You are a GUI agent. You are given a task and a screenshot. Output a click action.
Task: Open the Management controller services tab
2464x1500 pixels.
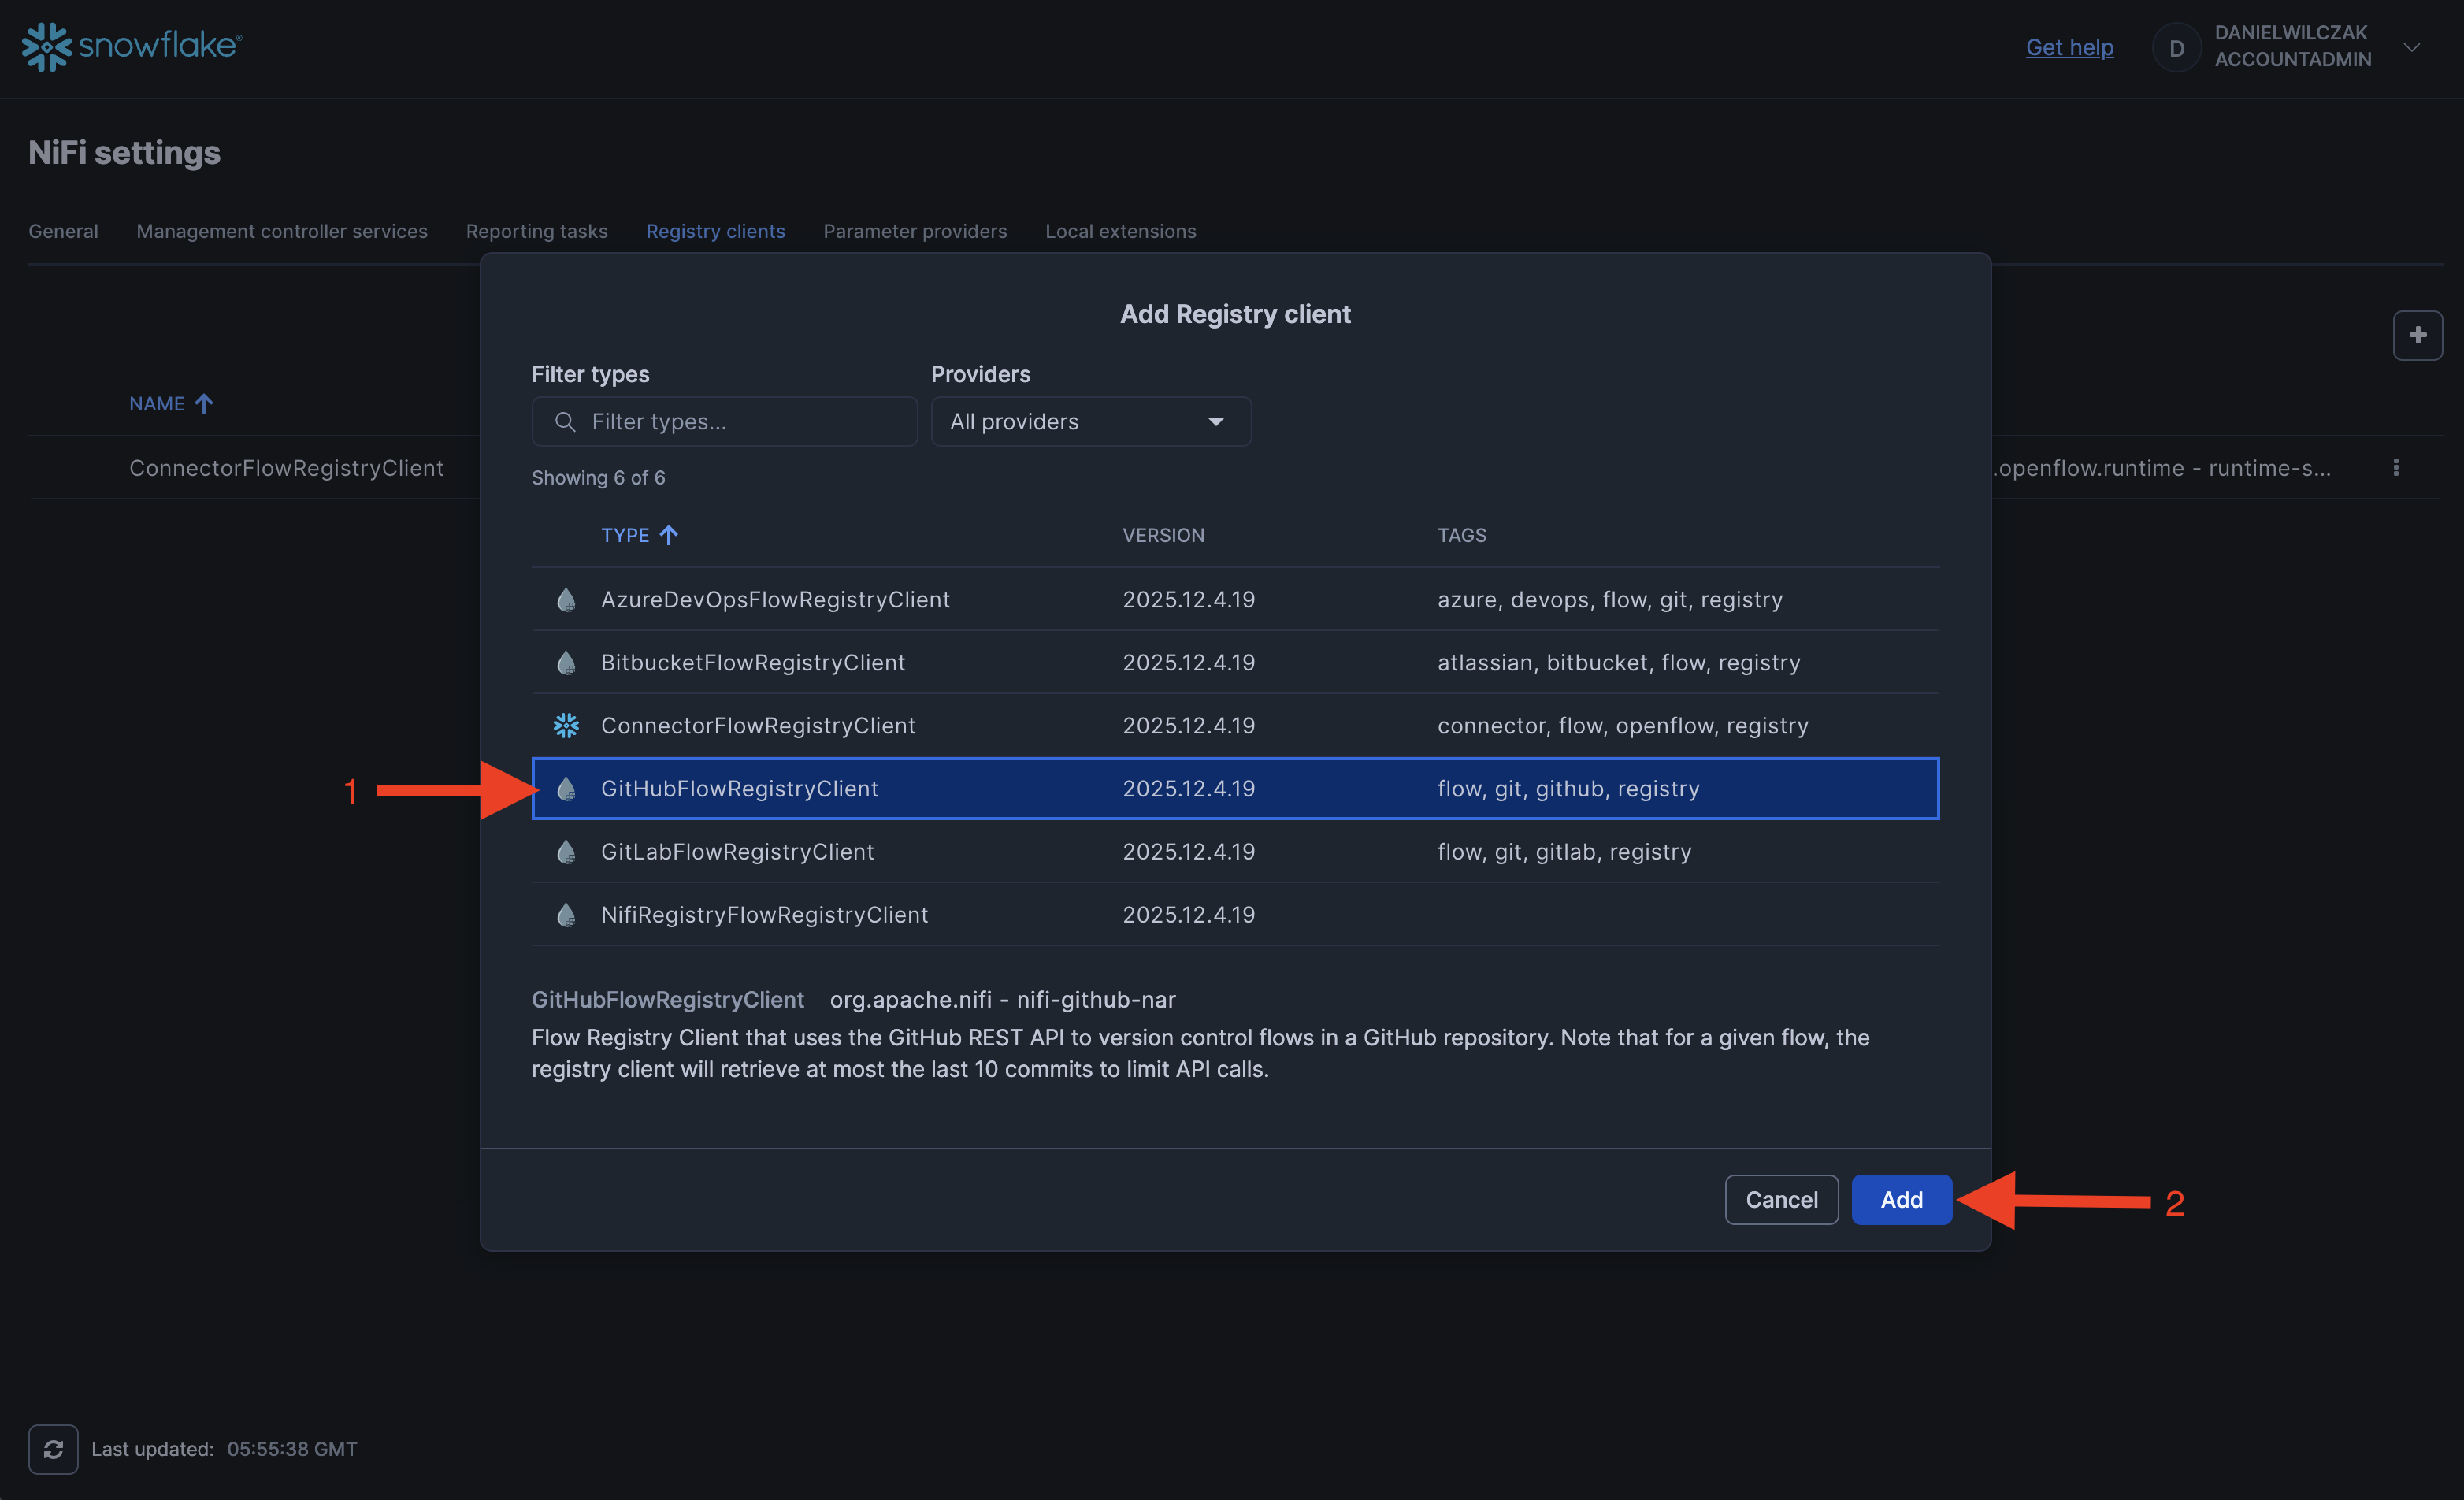tap(282, 231)
